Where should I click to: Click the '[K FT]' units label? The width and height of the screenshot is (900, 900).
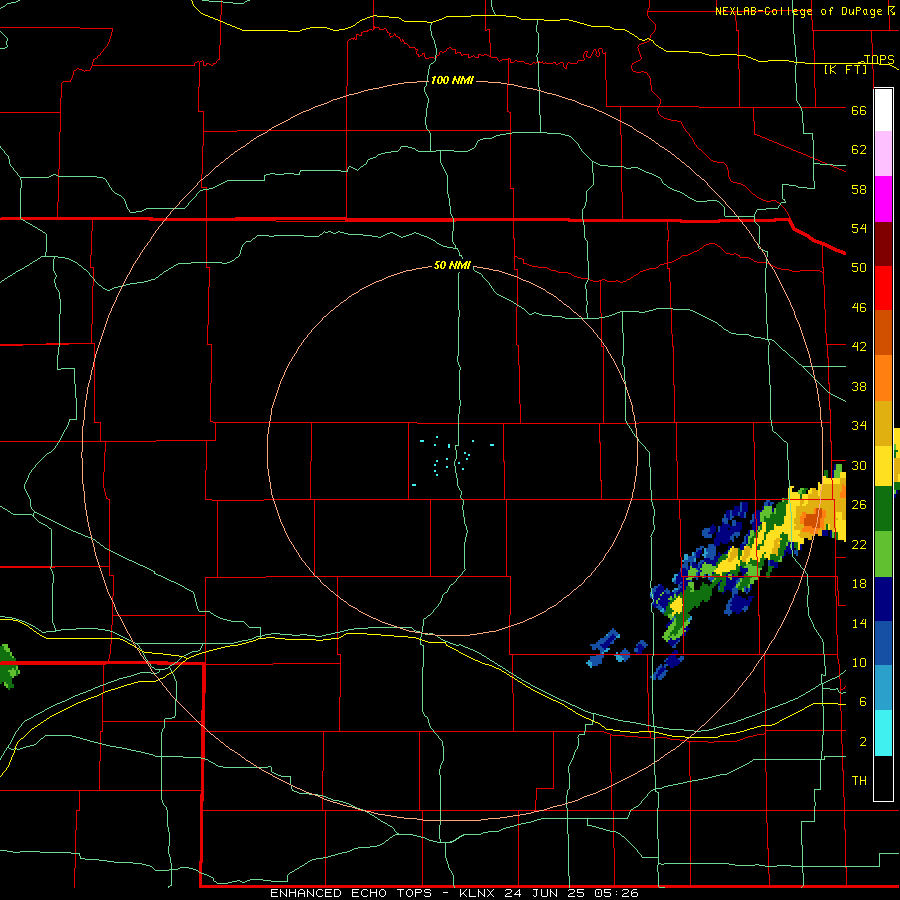tap(845, 70)
